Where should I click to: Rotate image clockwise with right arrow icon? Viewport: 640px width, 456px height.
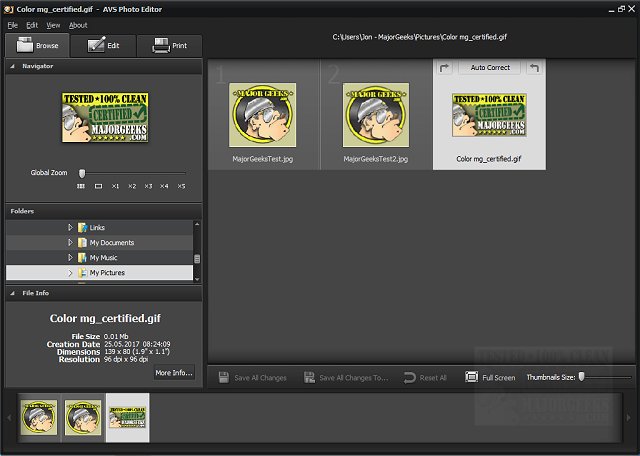pyautogui.click(x=445, y=68)
